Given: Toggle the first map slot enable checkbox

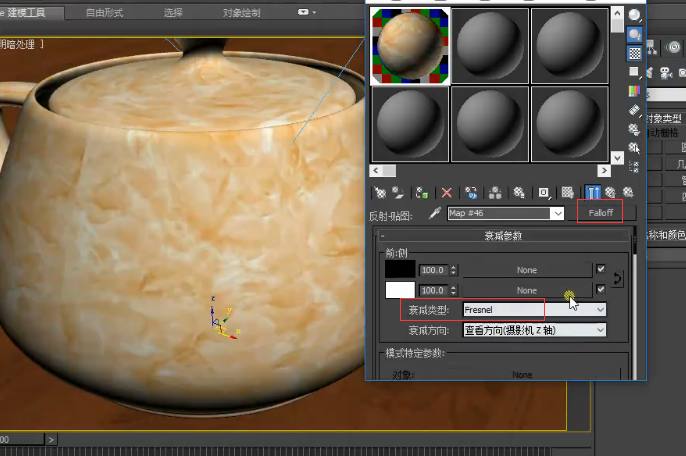Looking at the screenshot, I should [600, 270].
